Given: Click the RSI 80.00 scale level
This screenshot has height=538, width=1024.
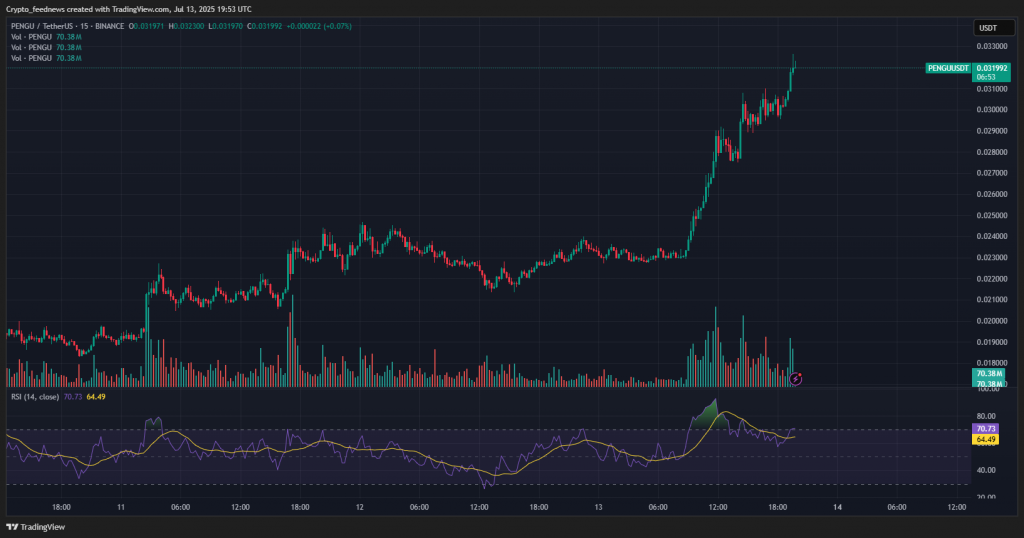Looking at the screenshot, I should click(x=985, y=416).
